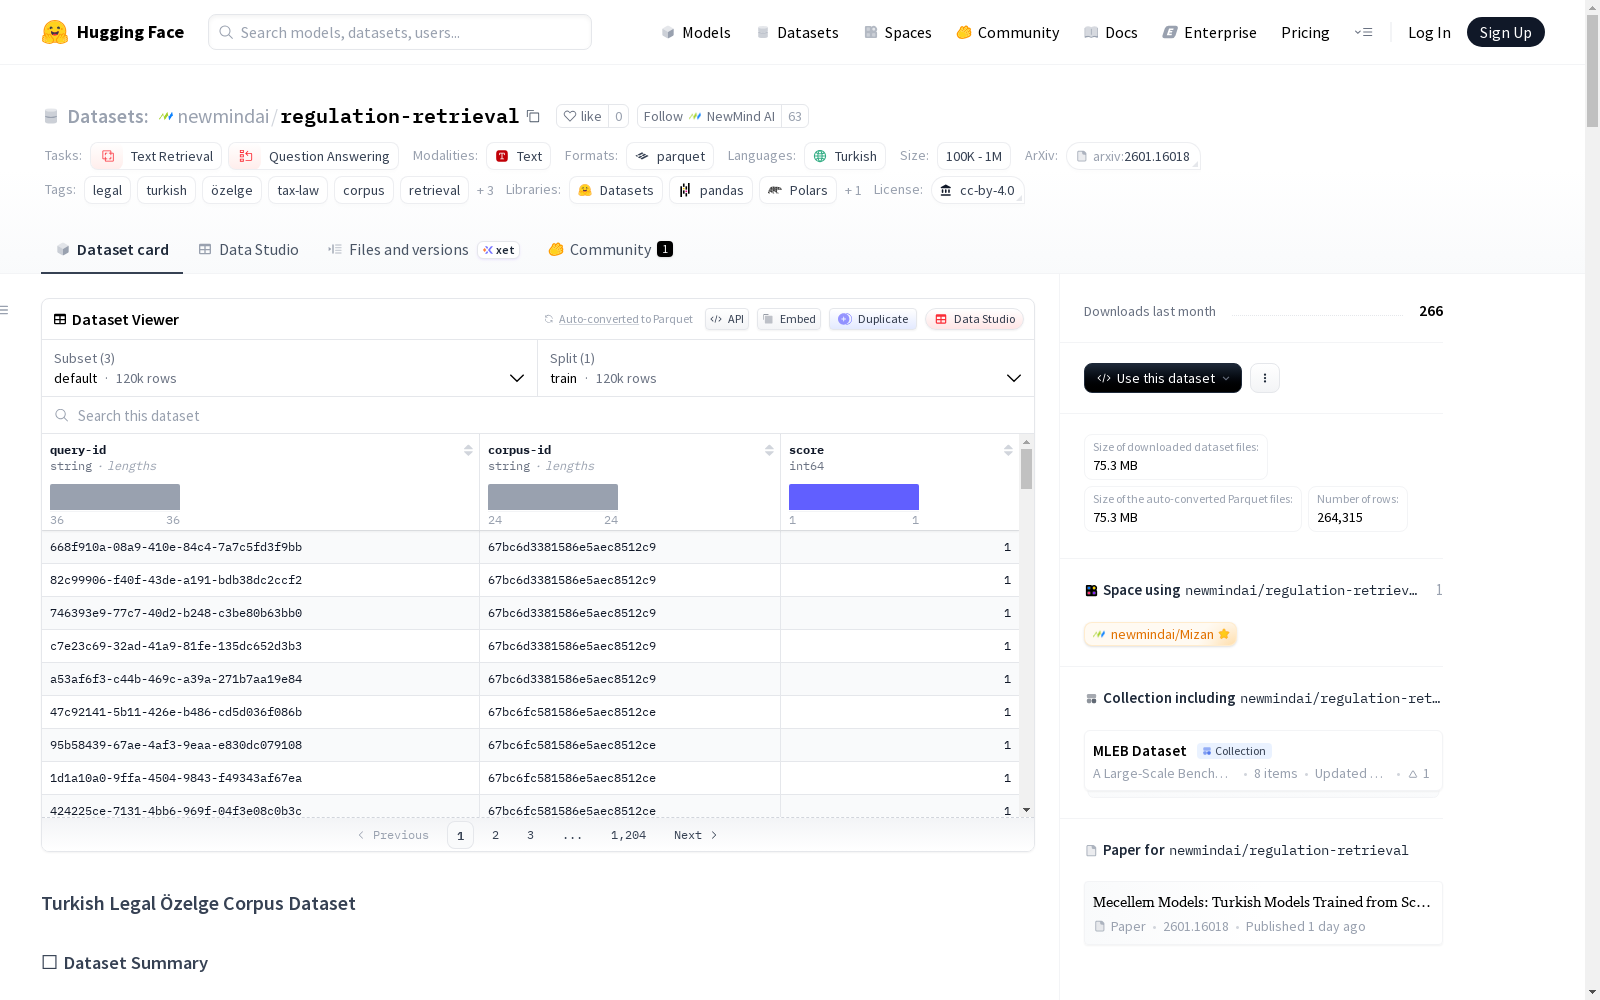Select row 668f910a-08a9-410e-84c4-7a7c5fd3f9bb
This screenshot has height=1000, width=1600.
(x=530, y=547)
